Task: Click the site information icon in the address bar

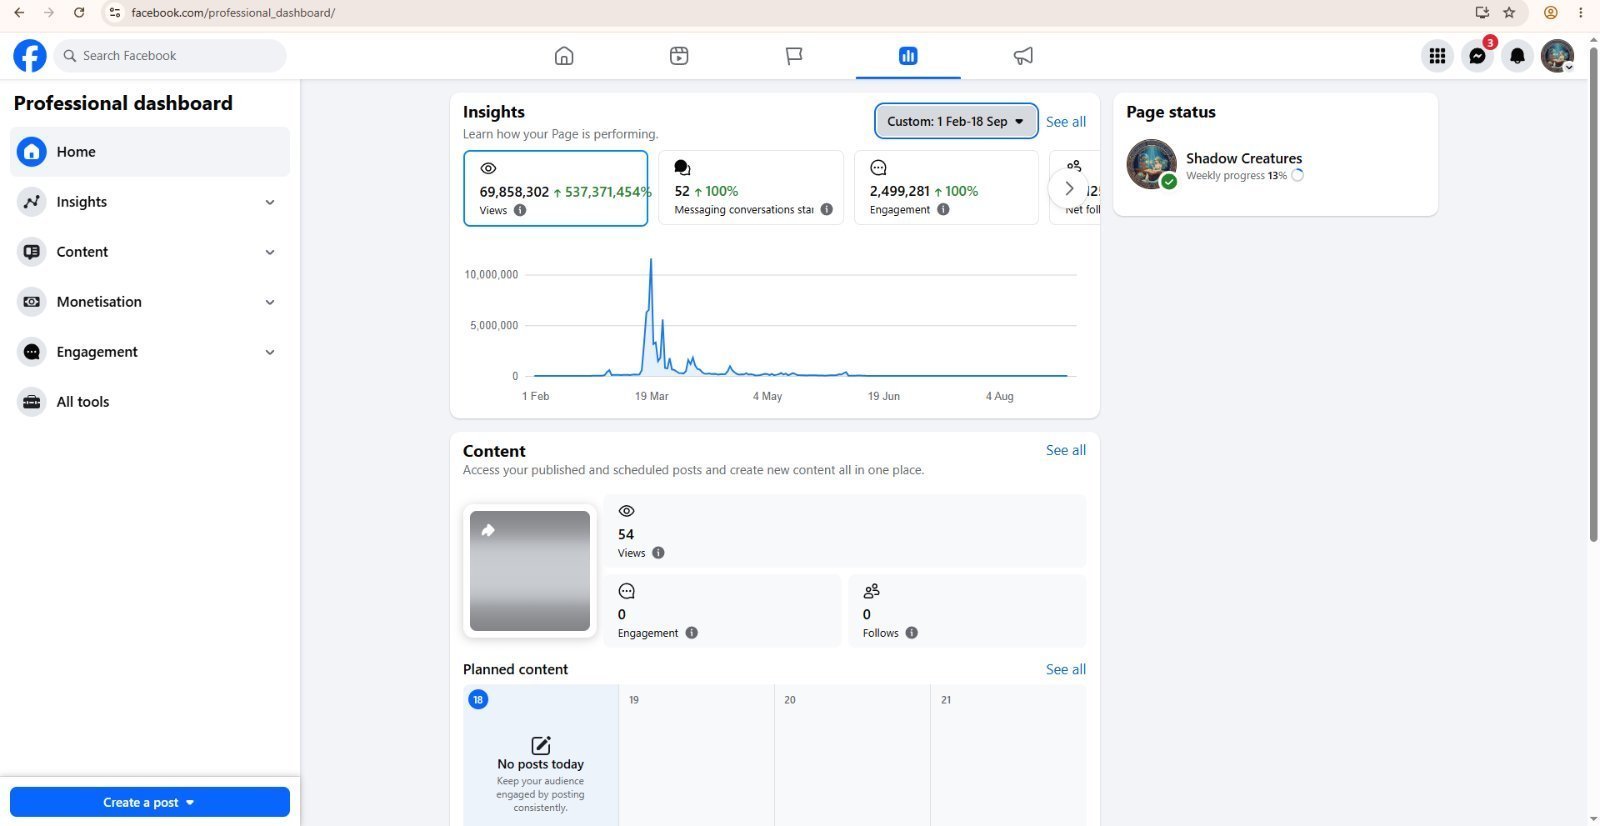Action: point(114,13)
